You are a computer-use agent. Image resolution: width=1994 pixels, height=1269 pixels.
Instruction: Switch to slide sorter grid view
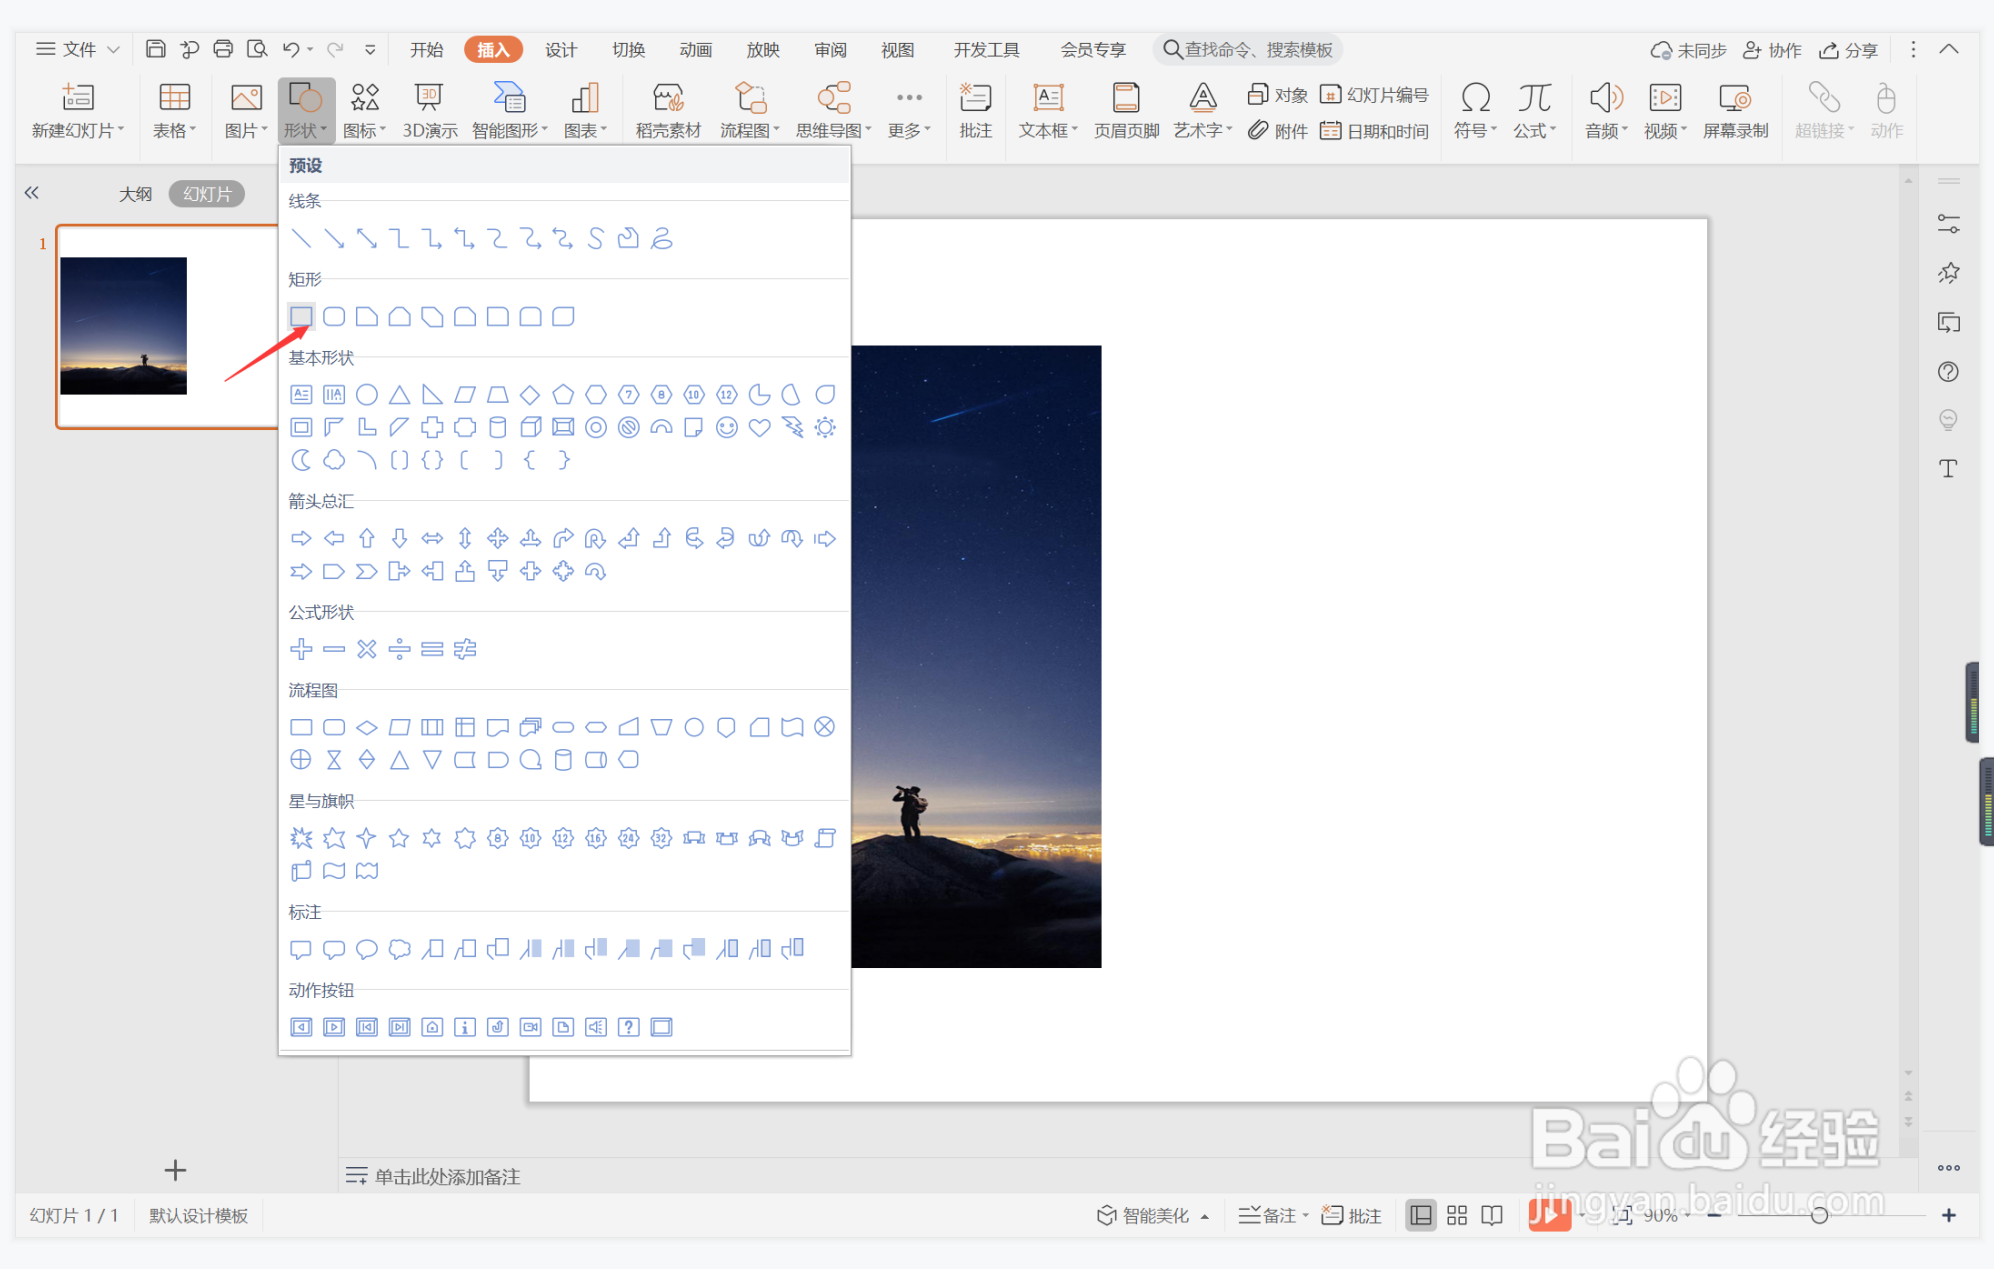(x=1457, y=1215)
